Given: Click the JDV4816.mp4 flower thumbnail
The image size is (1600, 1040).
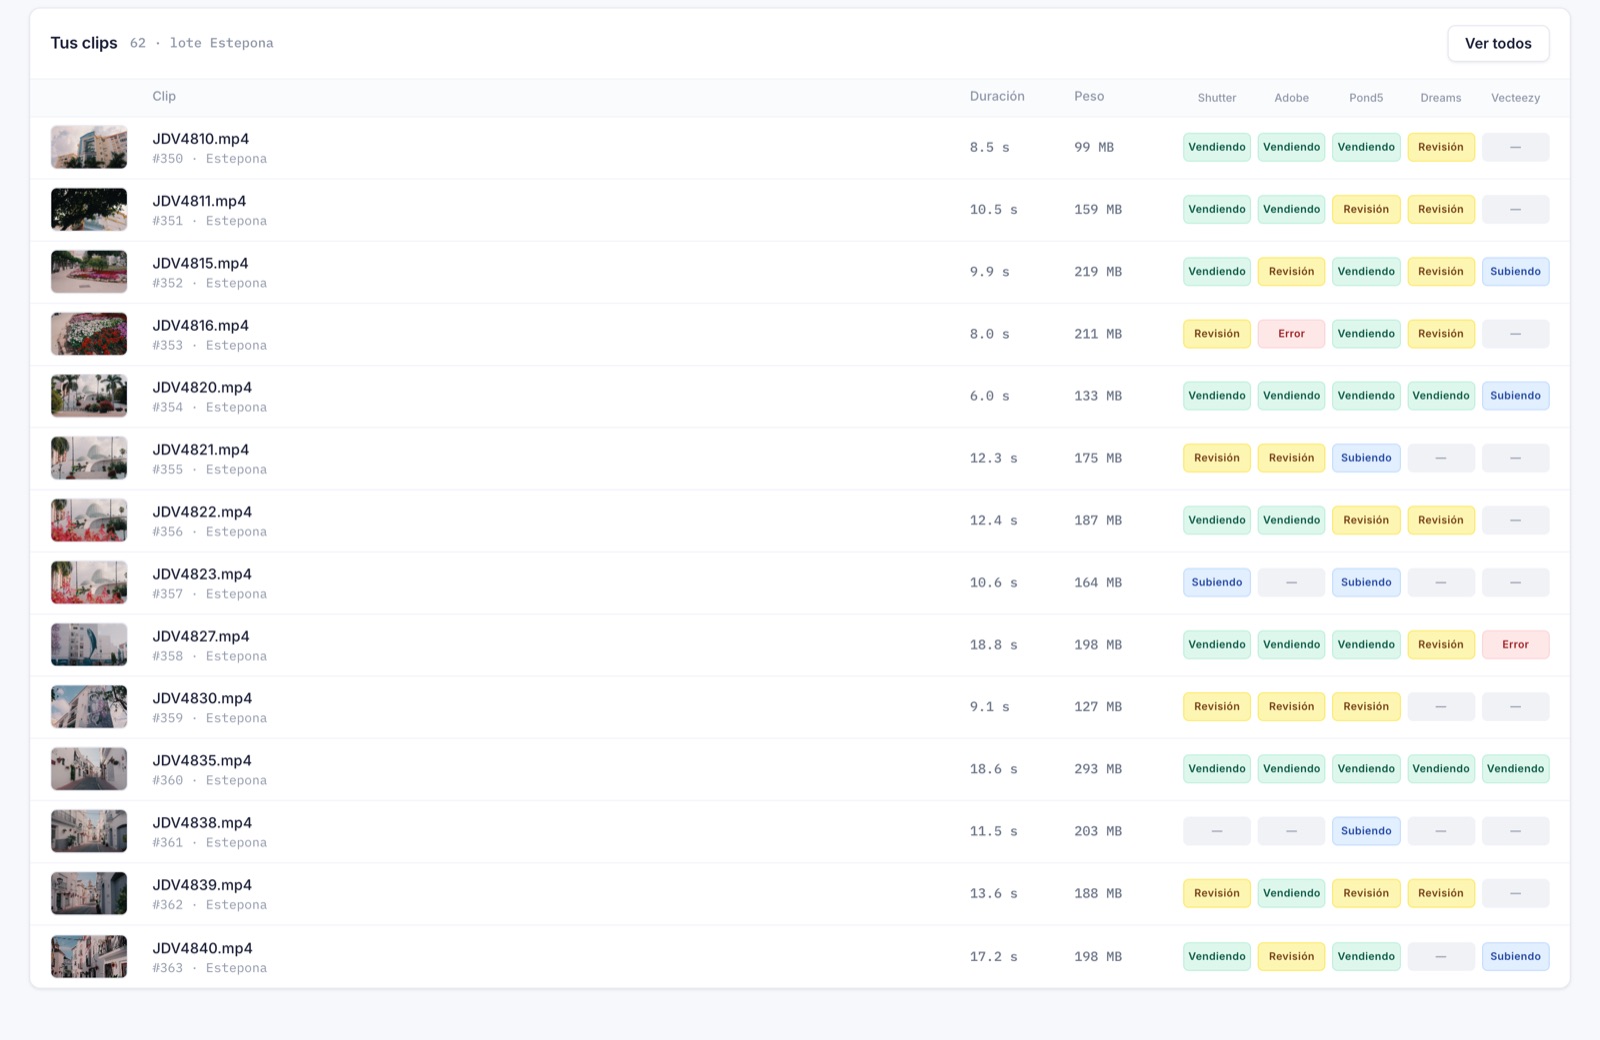Looking at the screenshot, I should click(89, 334).
